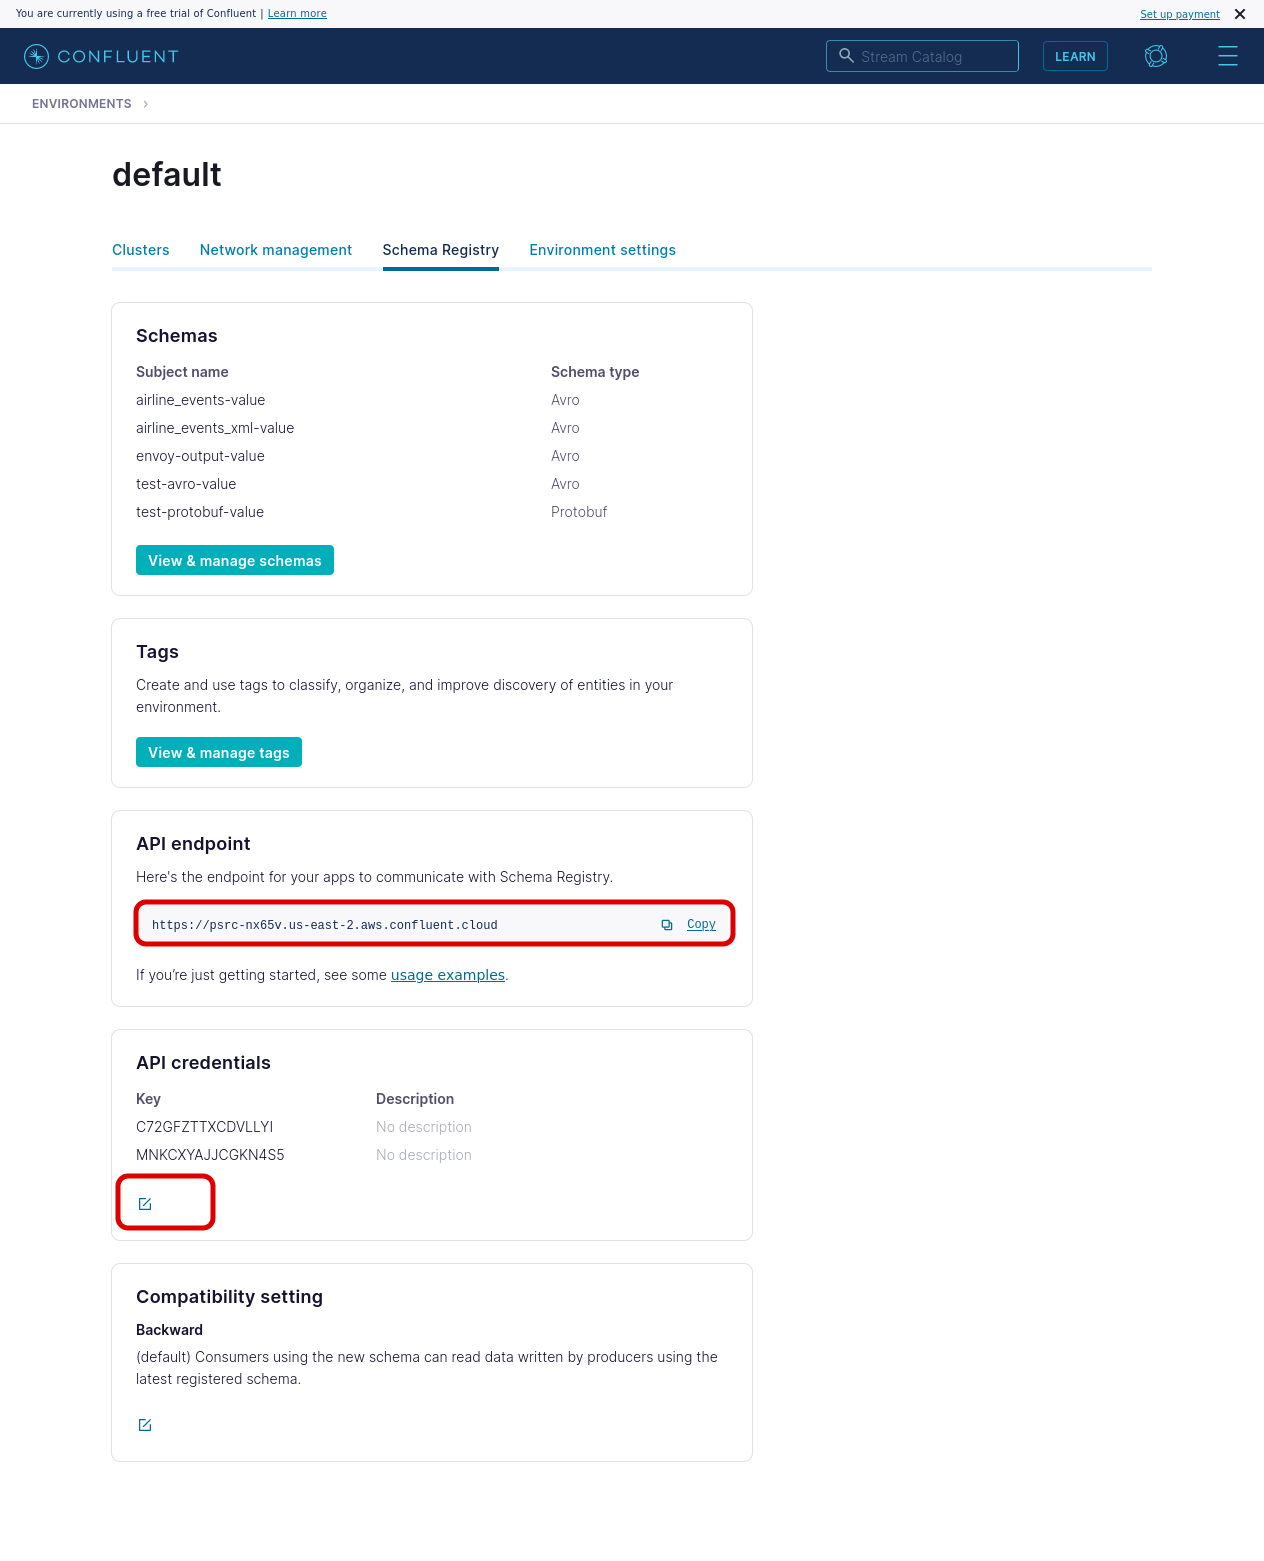Click the search magnifier icon

846,56
